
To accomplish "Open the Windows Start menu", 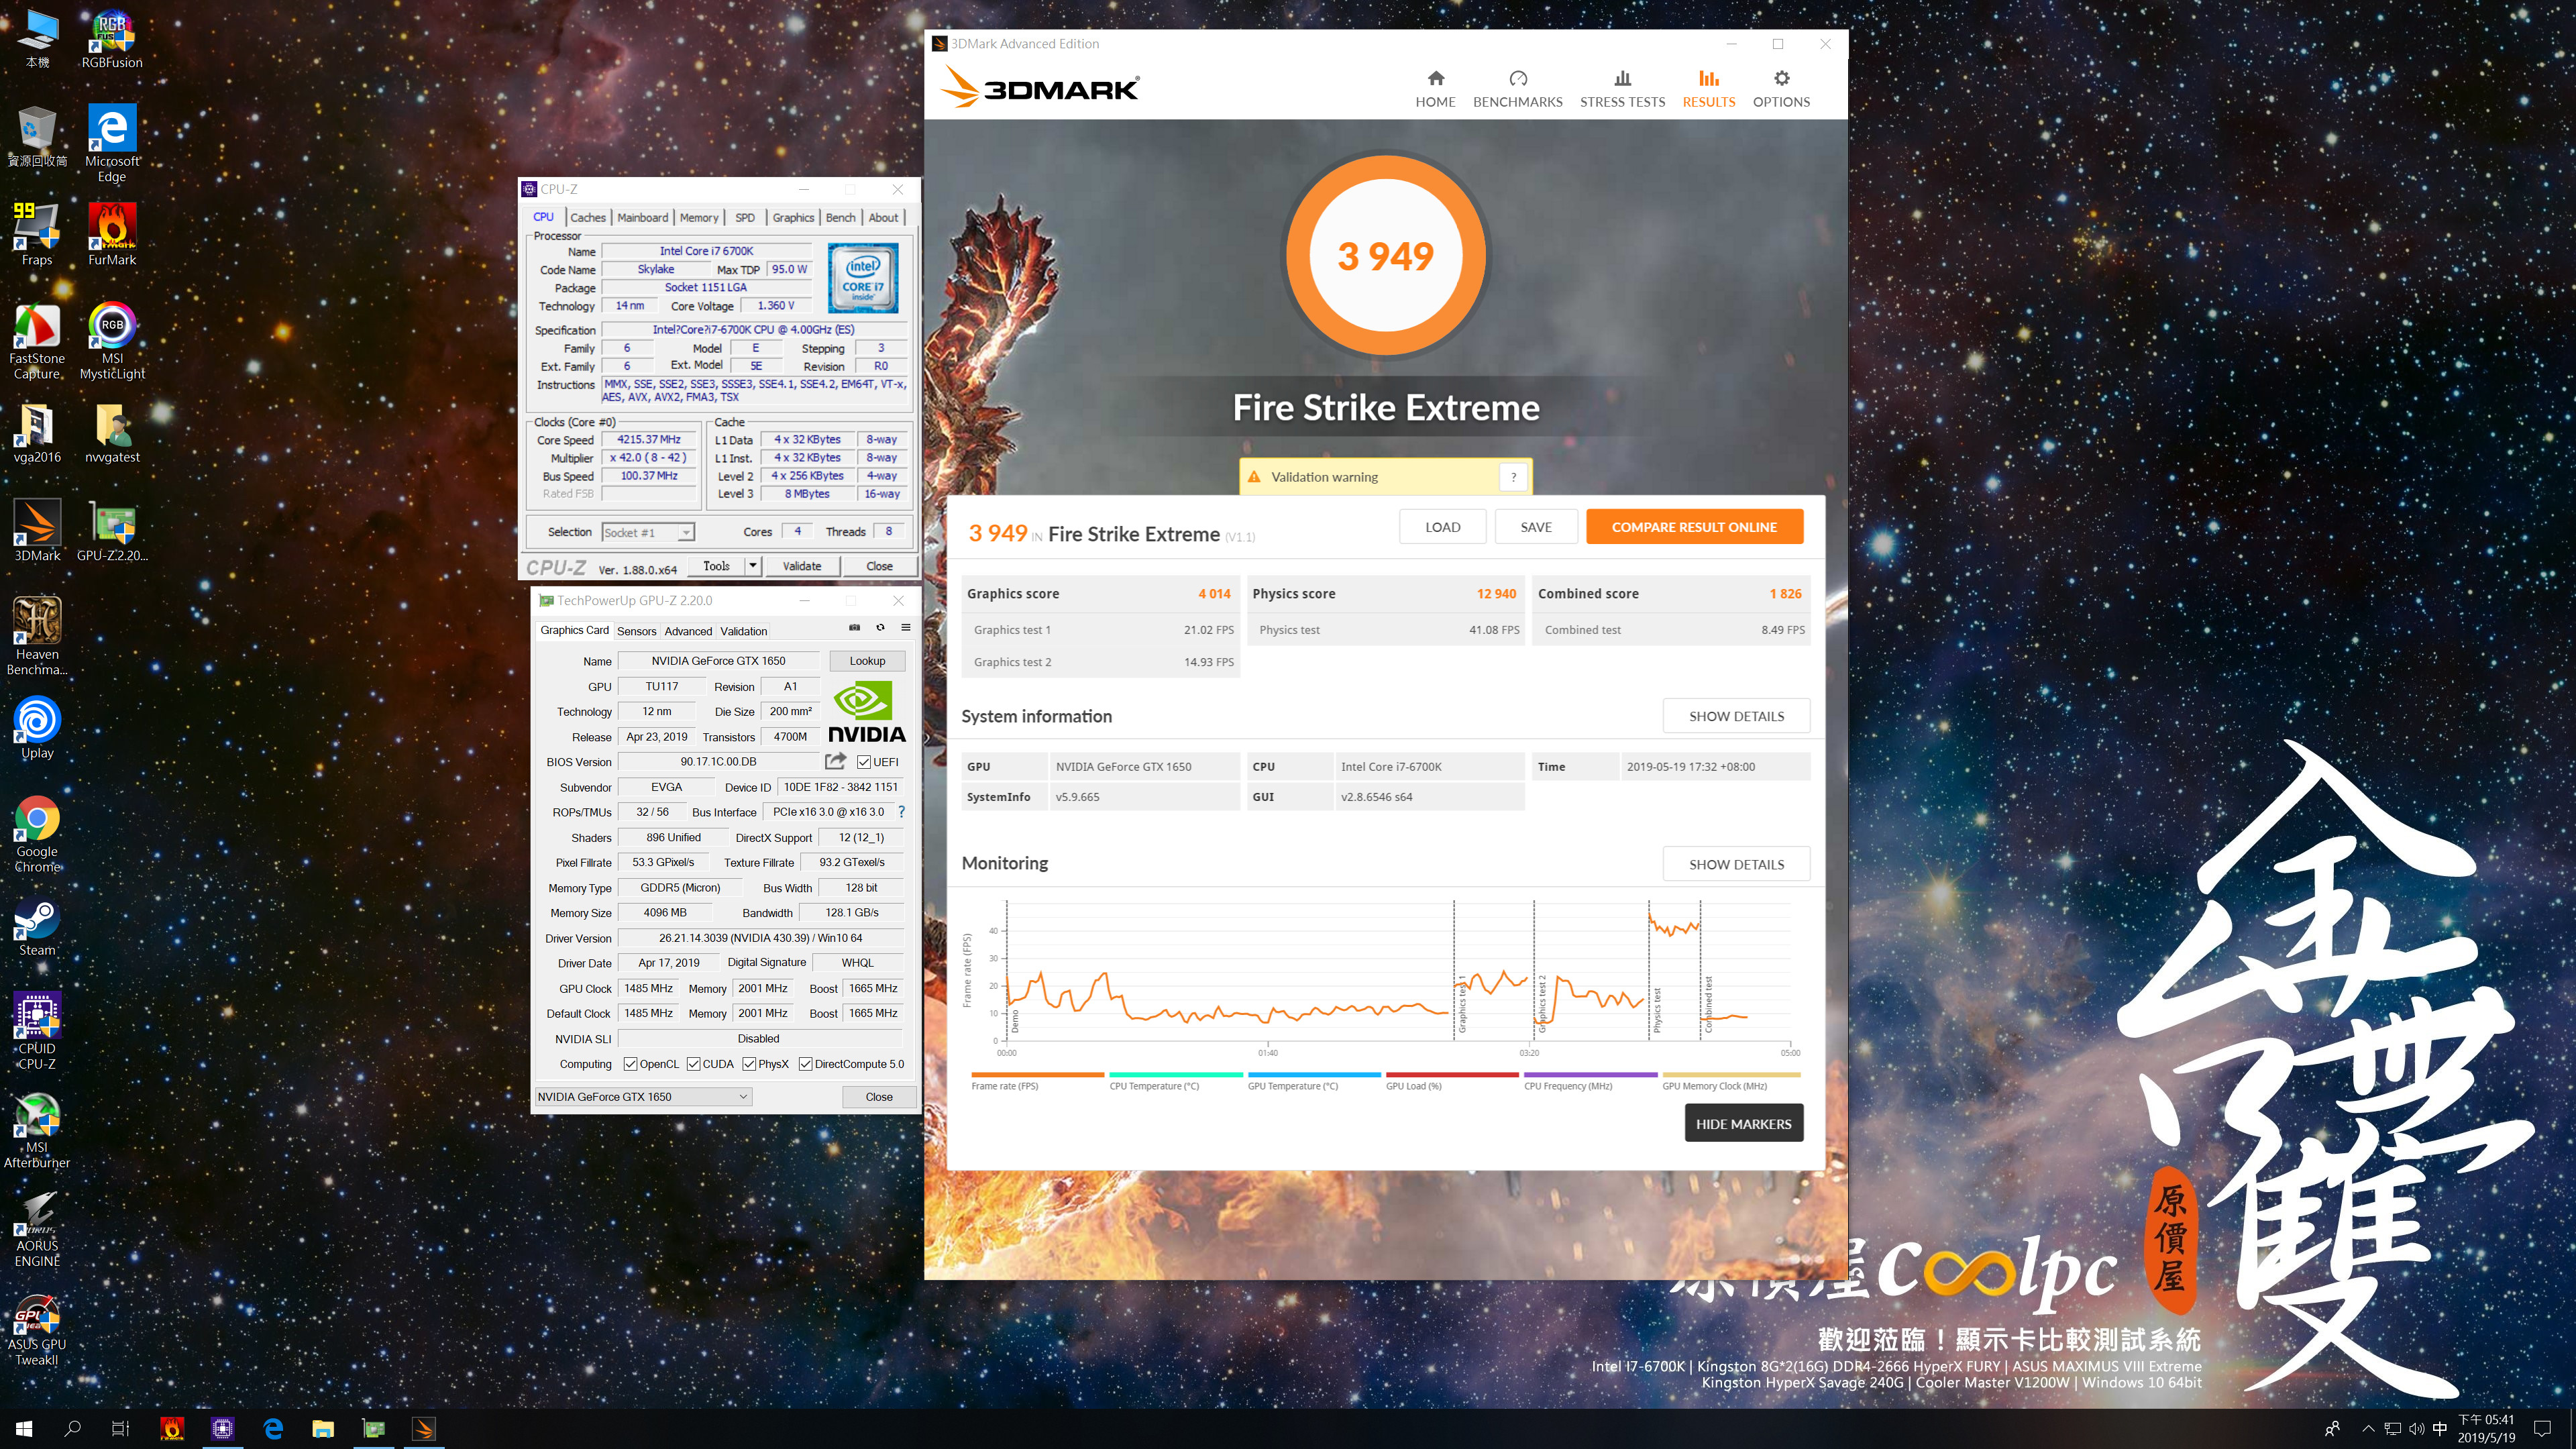I will 25,1429.
